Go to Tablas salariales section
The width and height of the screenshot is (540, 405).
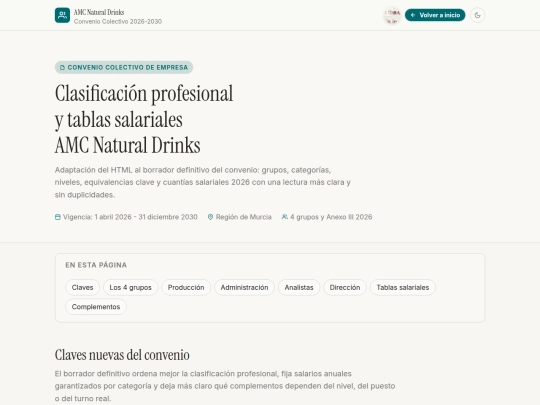tap(403, 288)
